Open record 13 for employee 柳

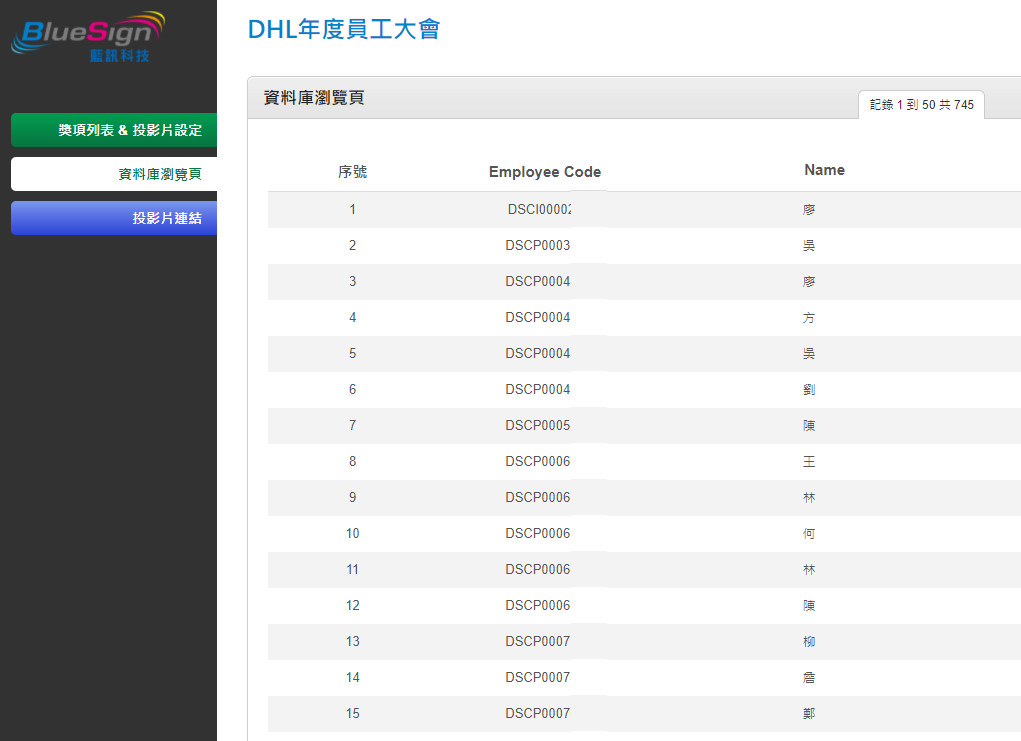[352, 641]
